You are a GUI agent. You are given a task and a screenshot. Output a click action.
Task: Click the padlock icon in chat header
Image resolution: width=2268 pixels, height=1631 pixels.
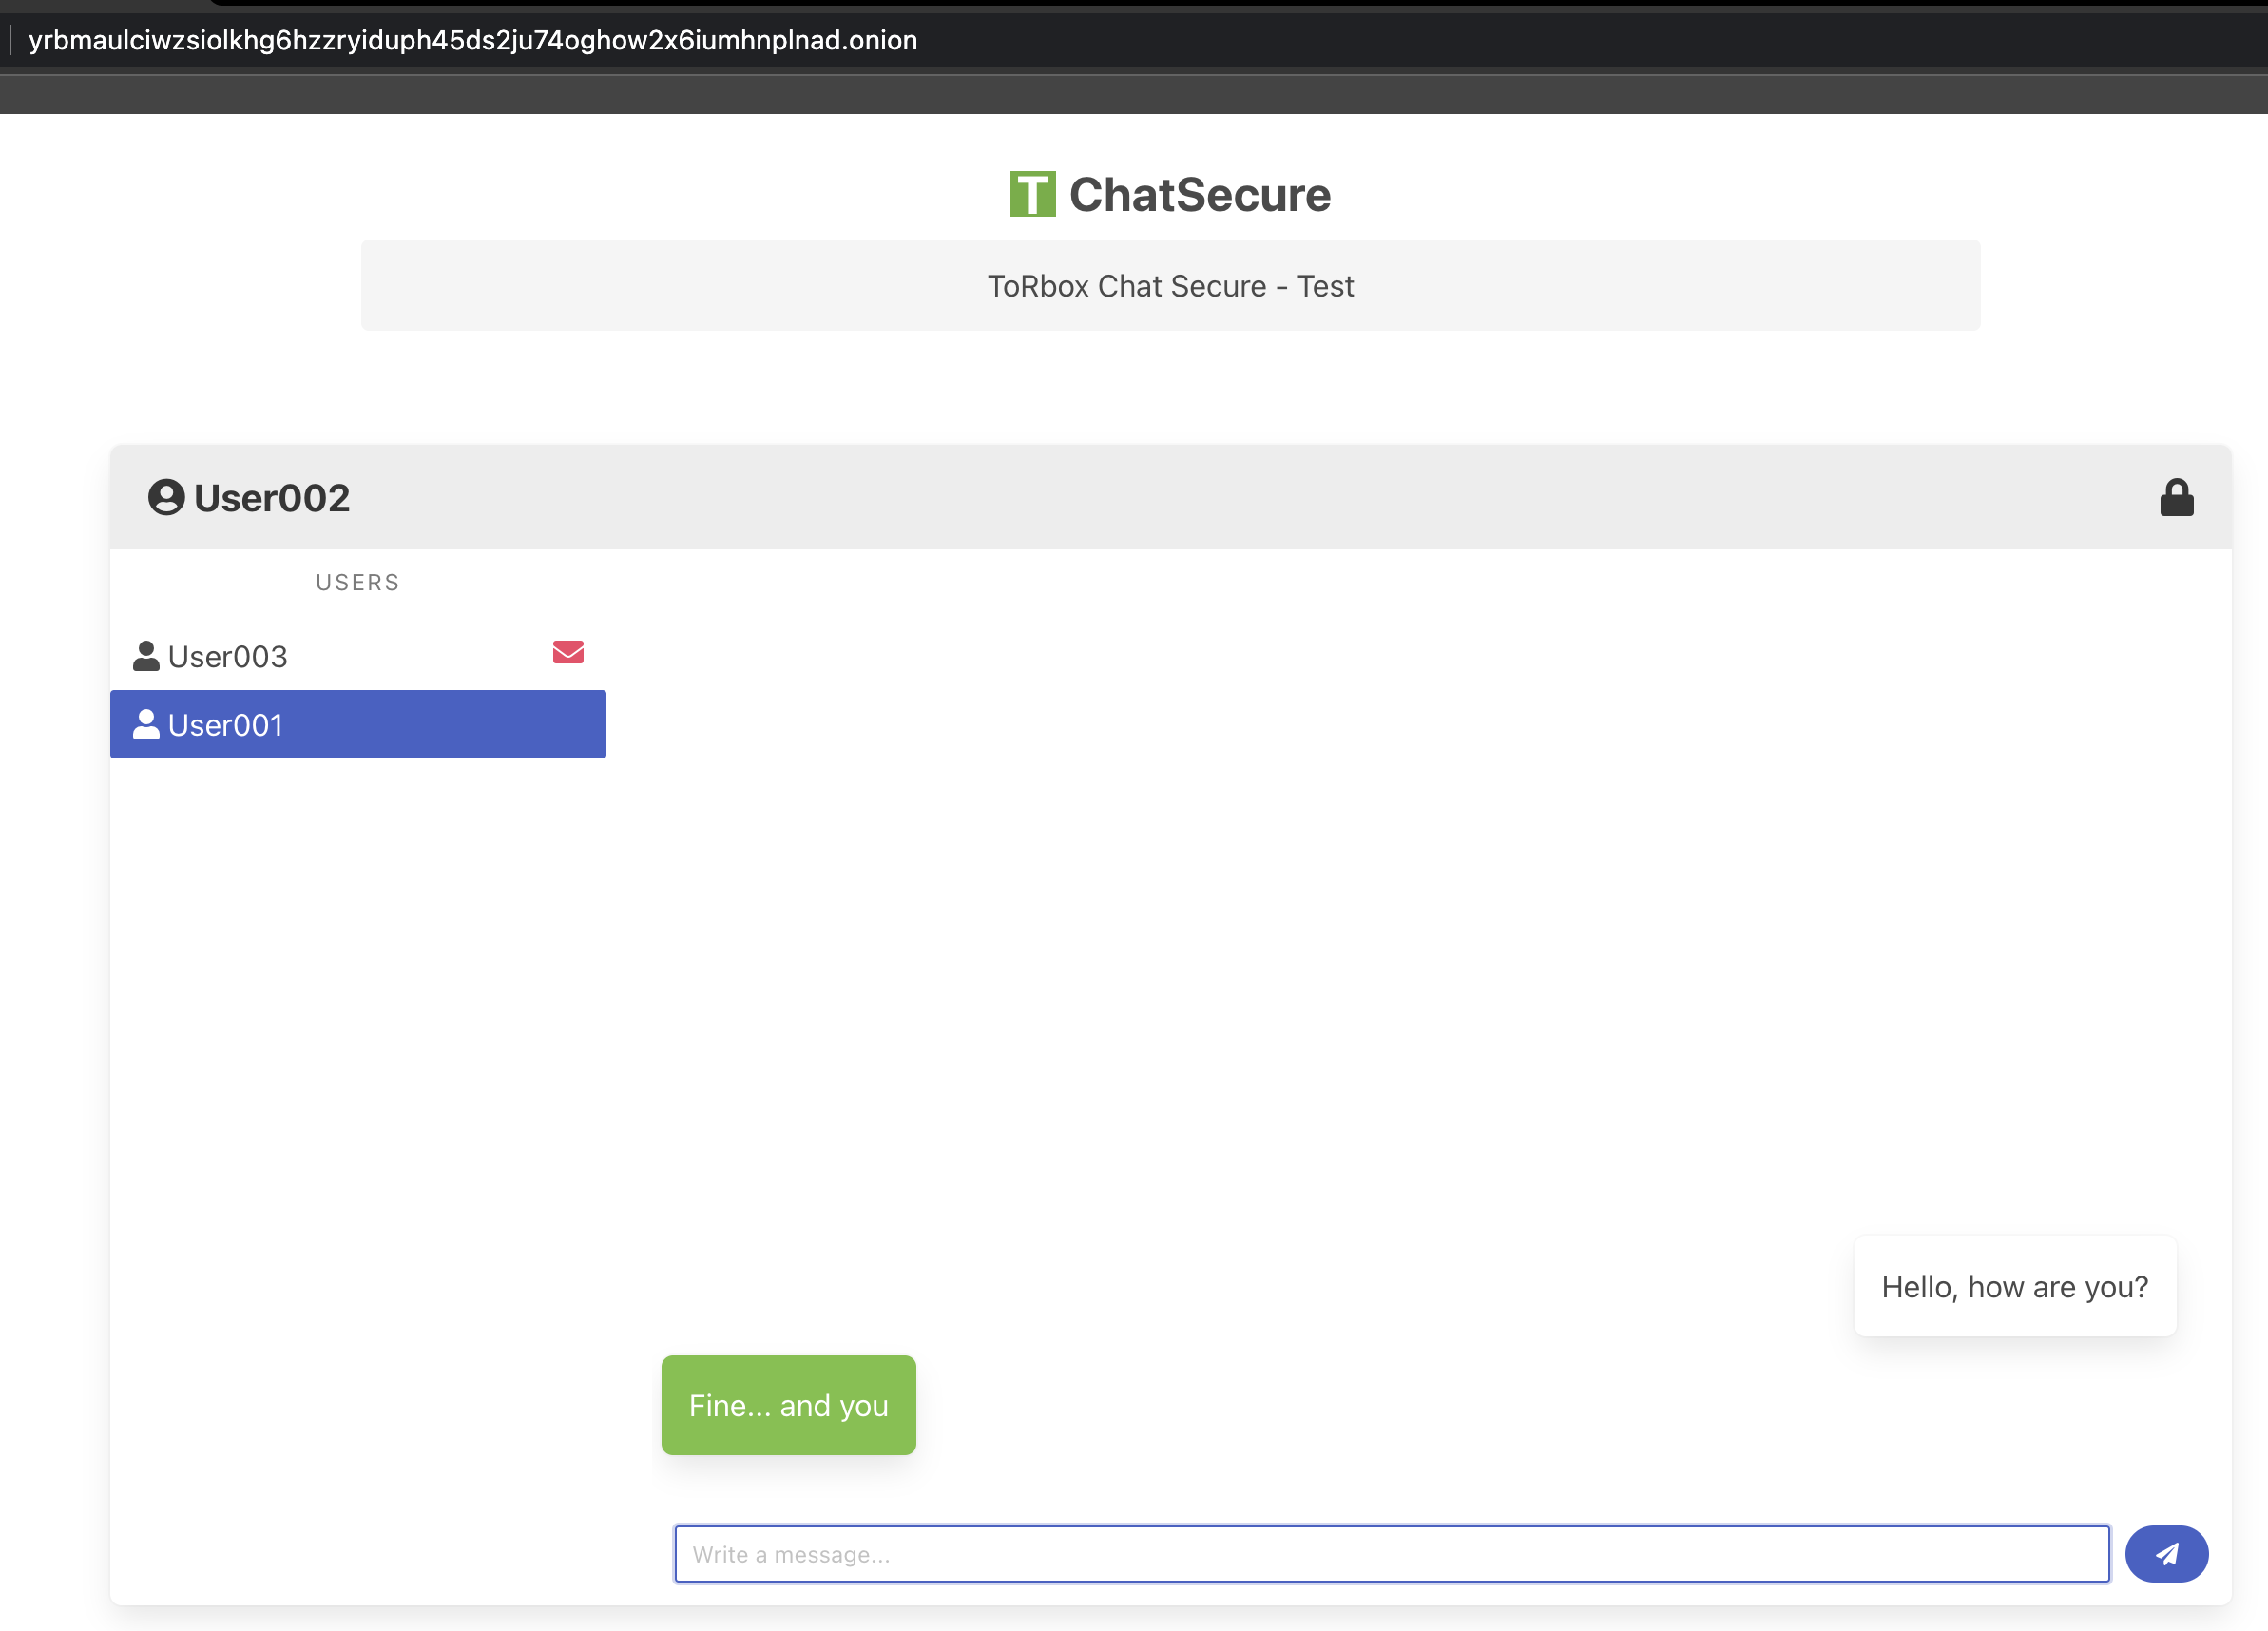(x=2176, y=497)
